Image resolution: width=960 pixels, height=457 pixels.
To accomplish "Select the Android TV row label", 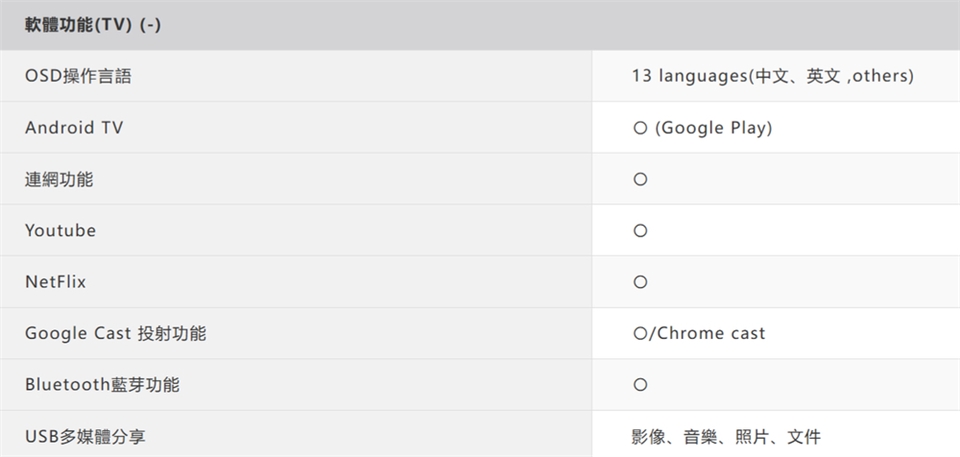I will (x=74, y=128).
